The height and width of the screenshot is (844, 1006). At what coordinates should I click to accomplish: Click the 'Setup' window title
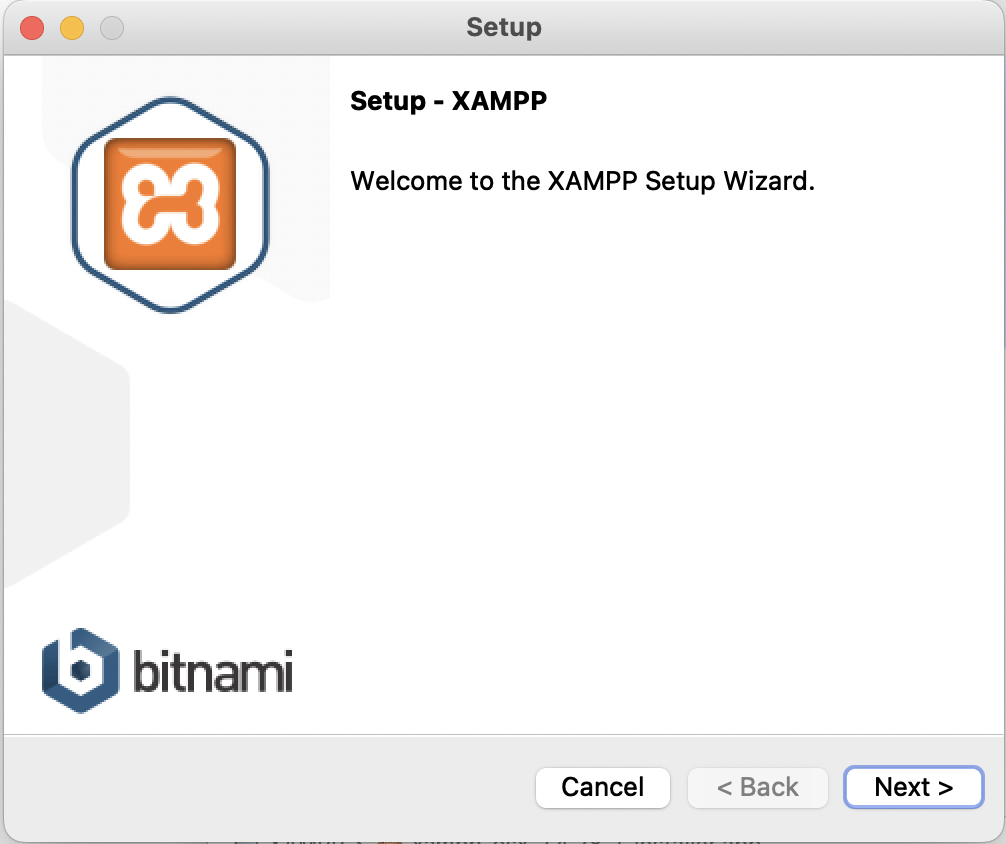click(x=504, y=28)
